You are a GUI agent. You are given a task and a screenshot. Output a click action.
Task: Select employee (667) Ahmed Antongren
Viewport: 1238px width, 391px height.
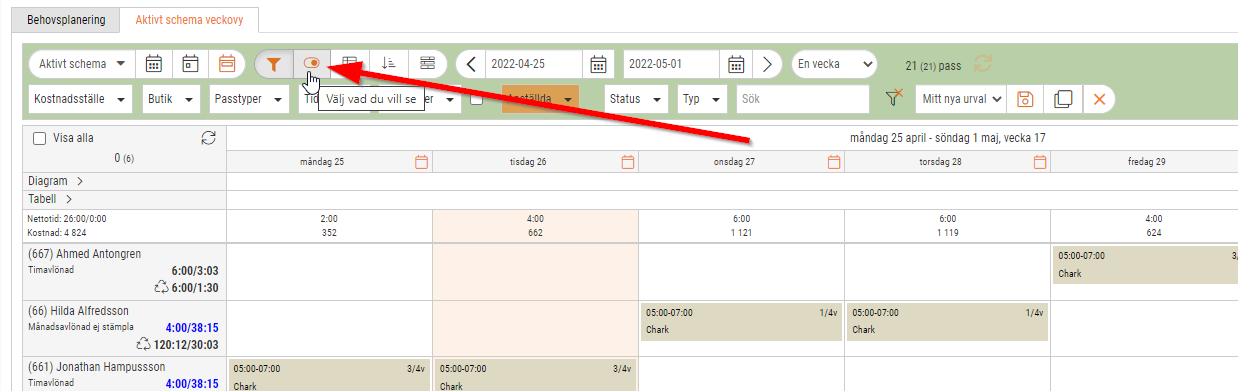[x=84, y=253]
